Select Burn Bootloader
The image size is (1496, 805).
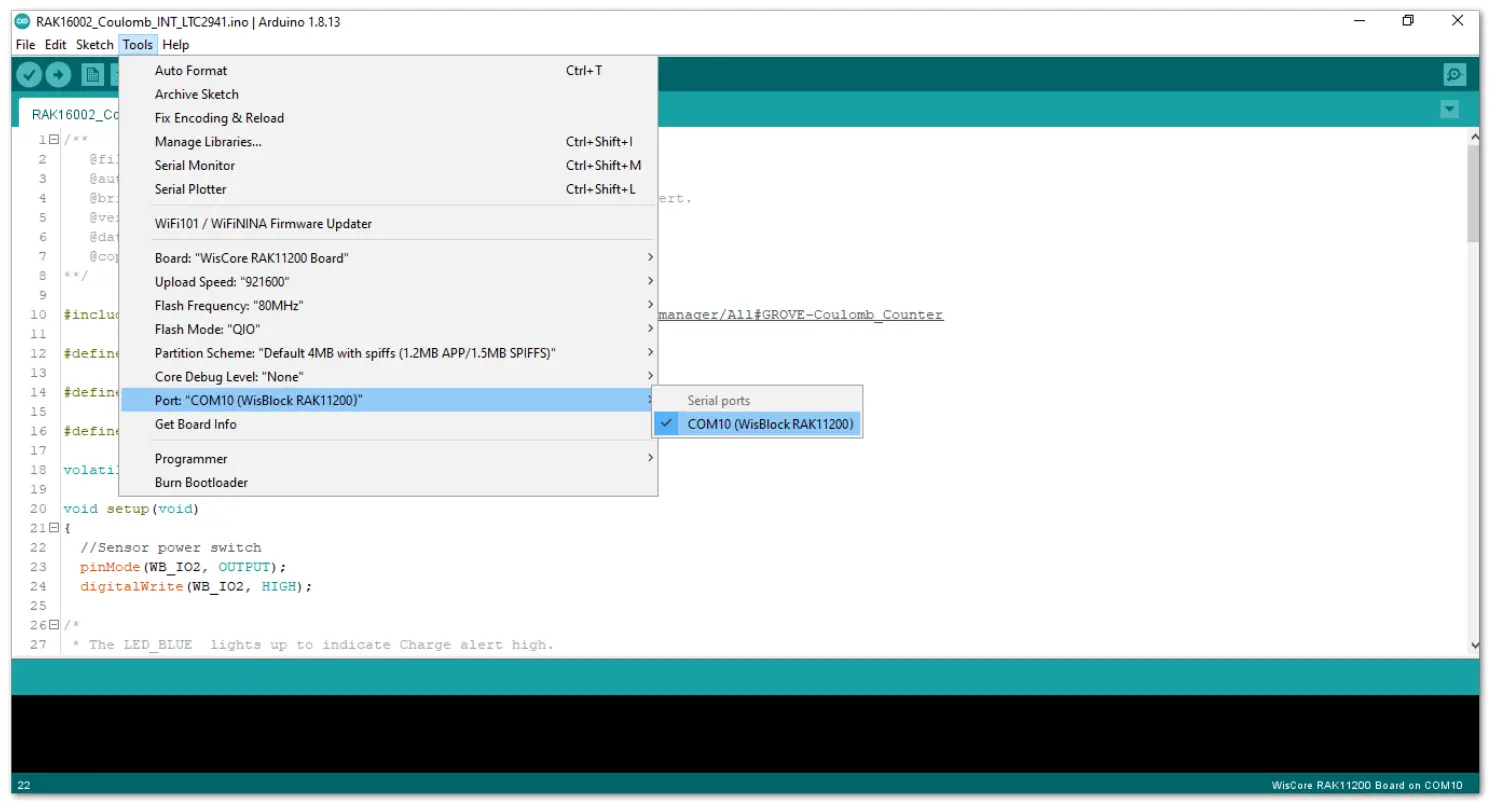pos(388,483)
